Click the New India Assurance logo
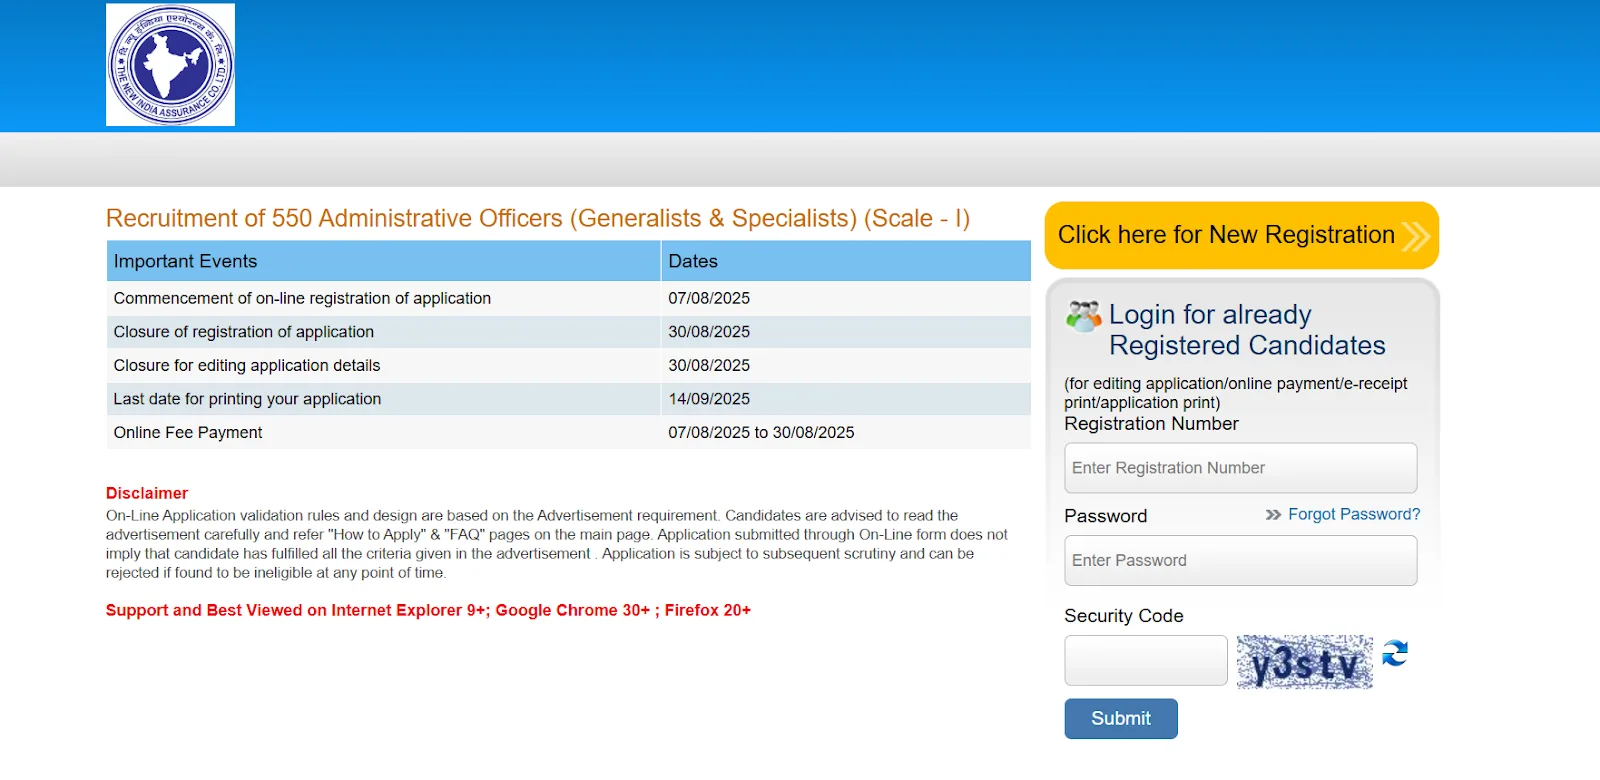This screenshot has height=780, width=1600. (170, 65)
